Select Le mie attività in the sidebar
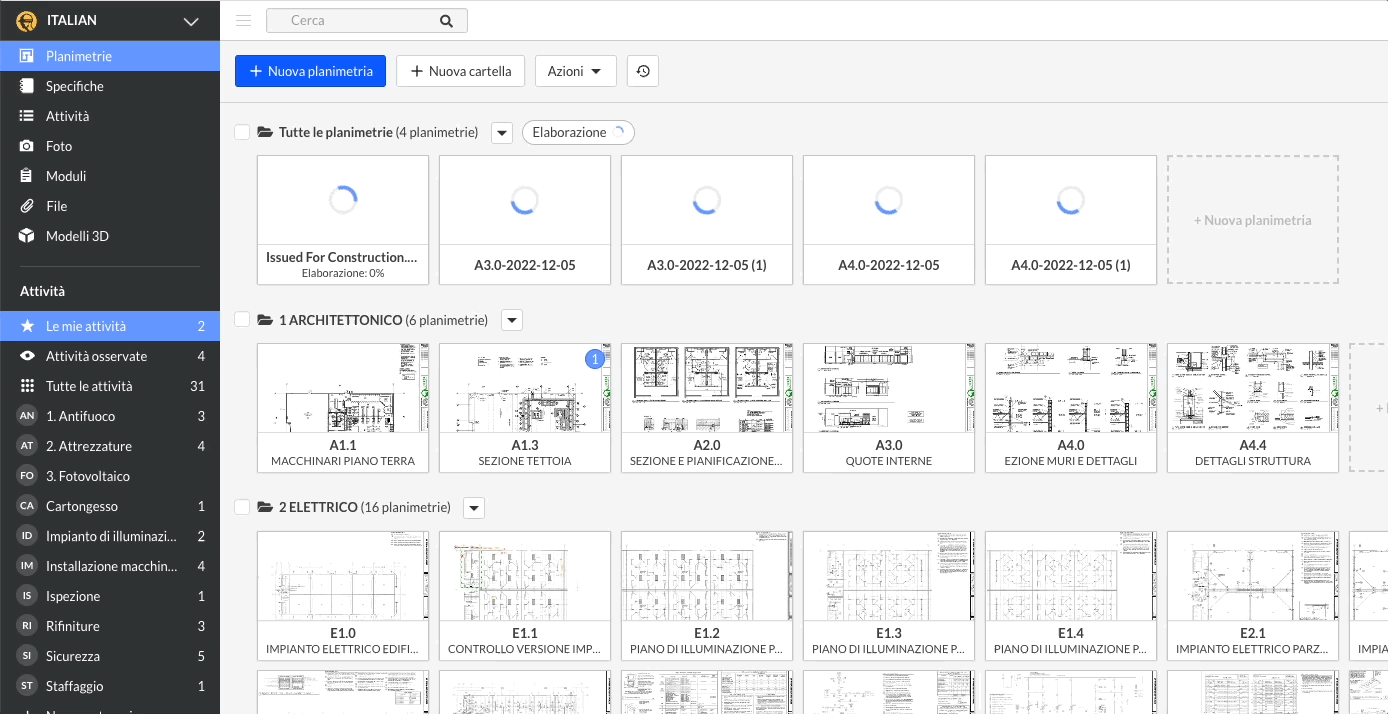The image size is (1388, 714). tap(86, 326)
